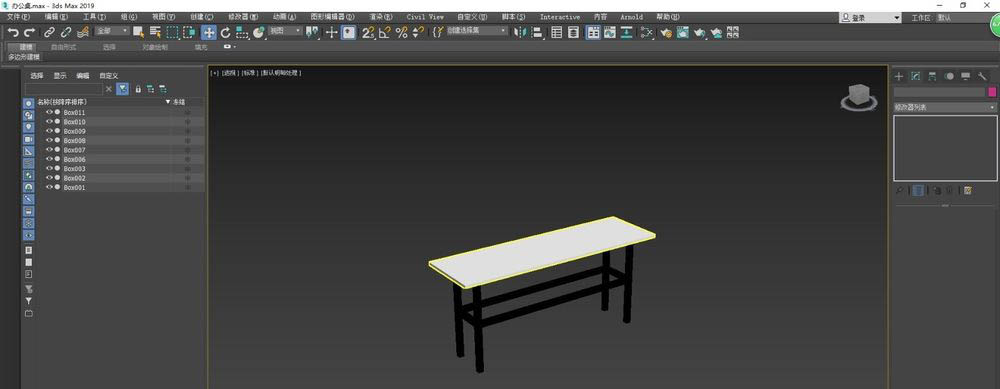Toggle the Ribbon display icon
The width and height of the screenshot is (1000, 389).
point(593,32)
